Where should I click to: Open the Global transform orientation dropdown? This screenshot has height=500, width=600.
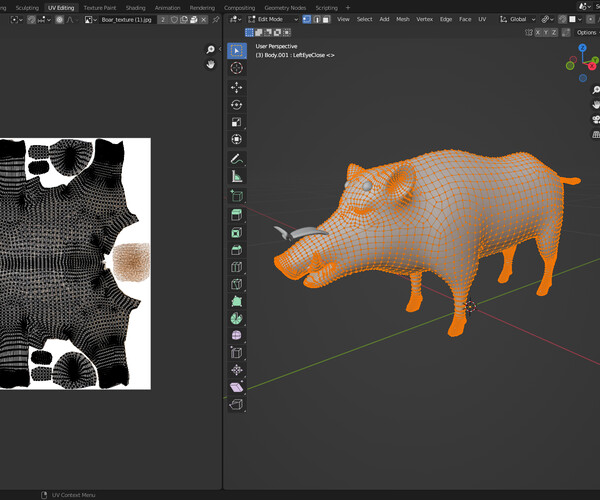click(x=518, y=19)
